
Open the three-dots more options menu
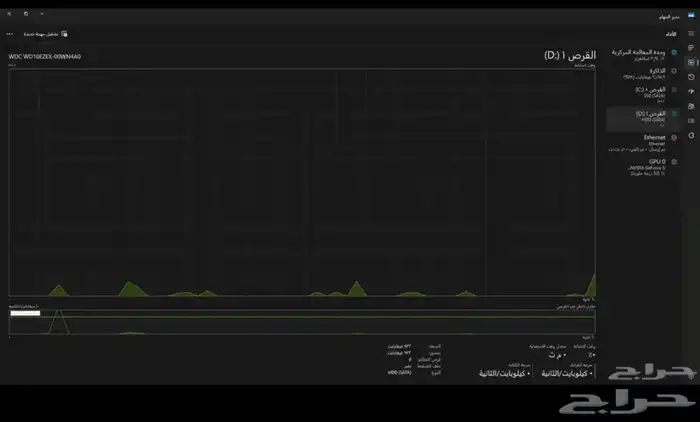[10, 33]
